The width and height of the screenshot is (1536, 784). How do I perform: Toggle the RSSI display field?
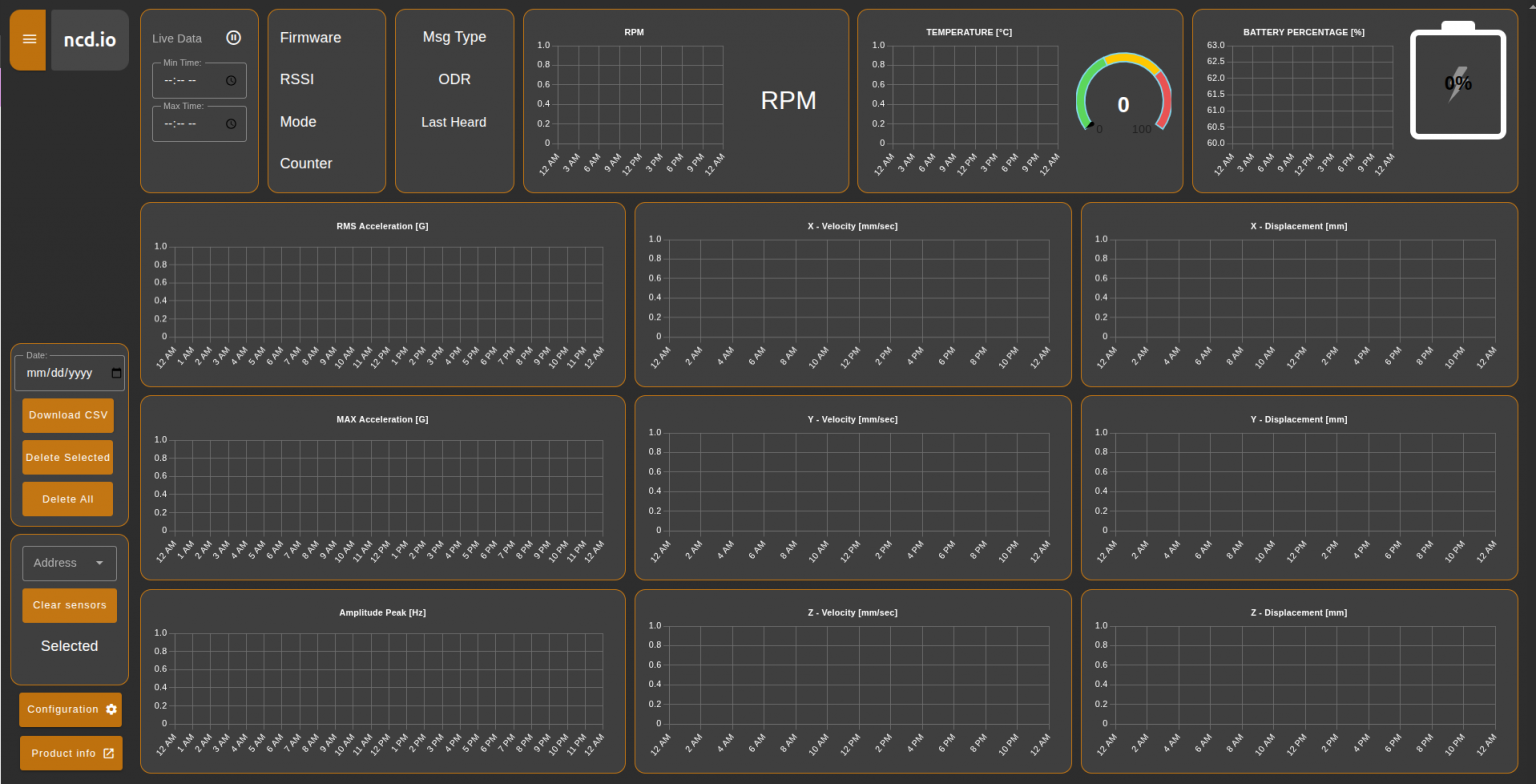click(x=298, y=79)
